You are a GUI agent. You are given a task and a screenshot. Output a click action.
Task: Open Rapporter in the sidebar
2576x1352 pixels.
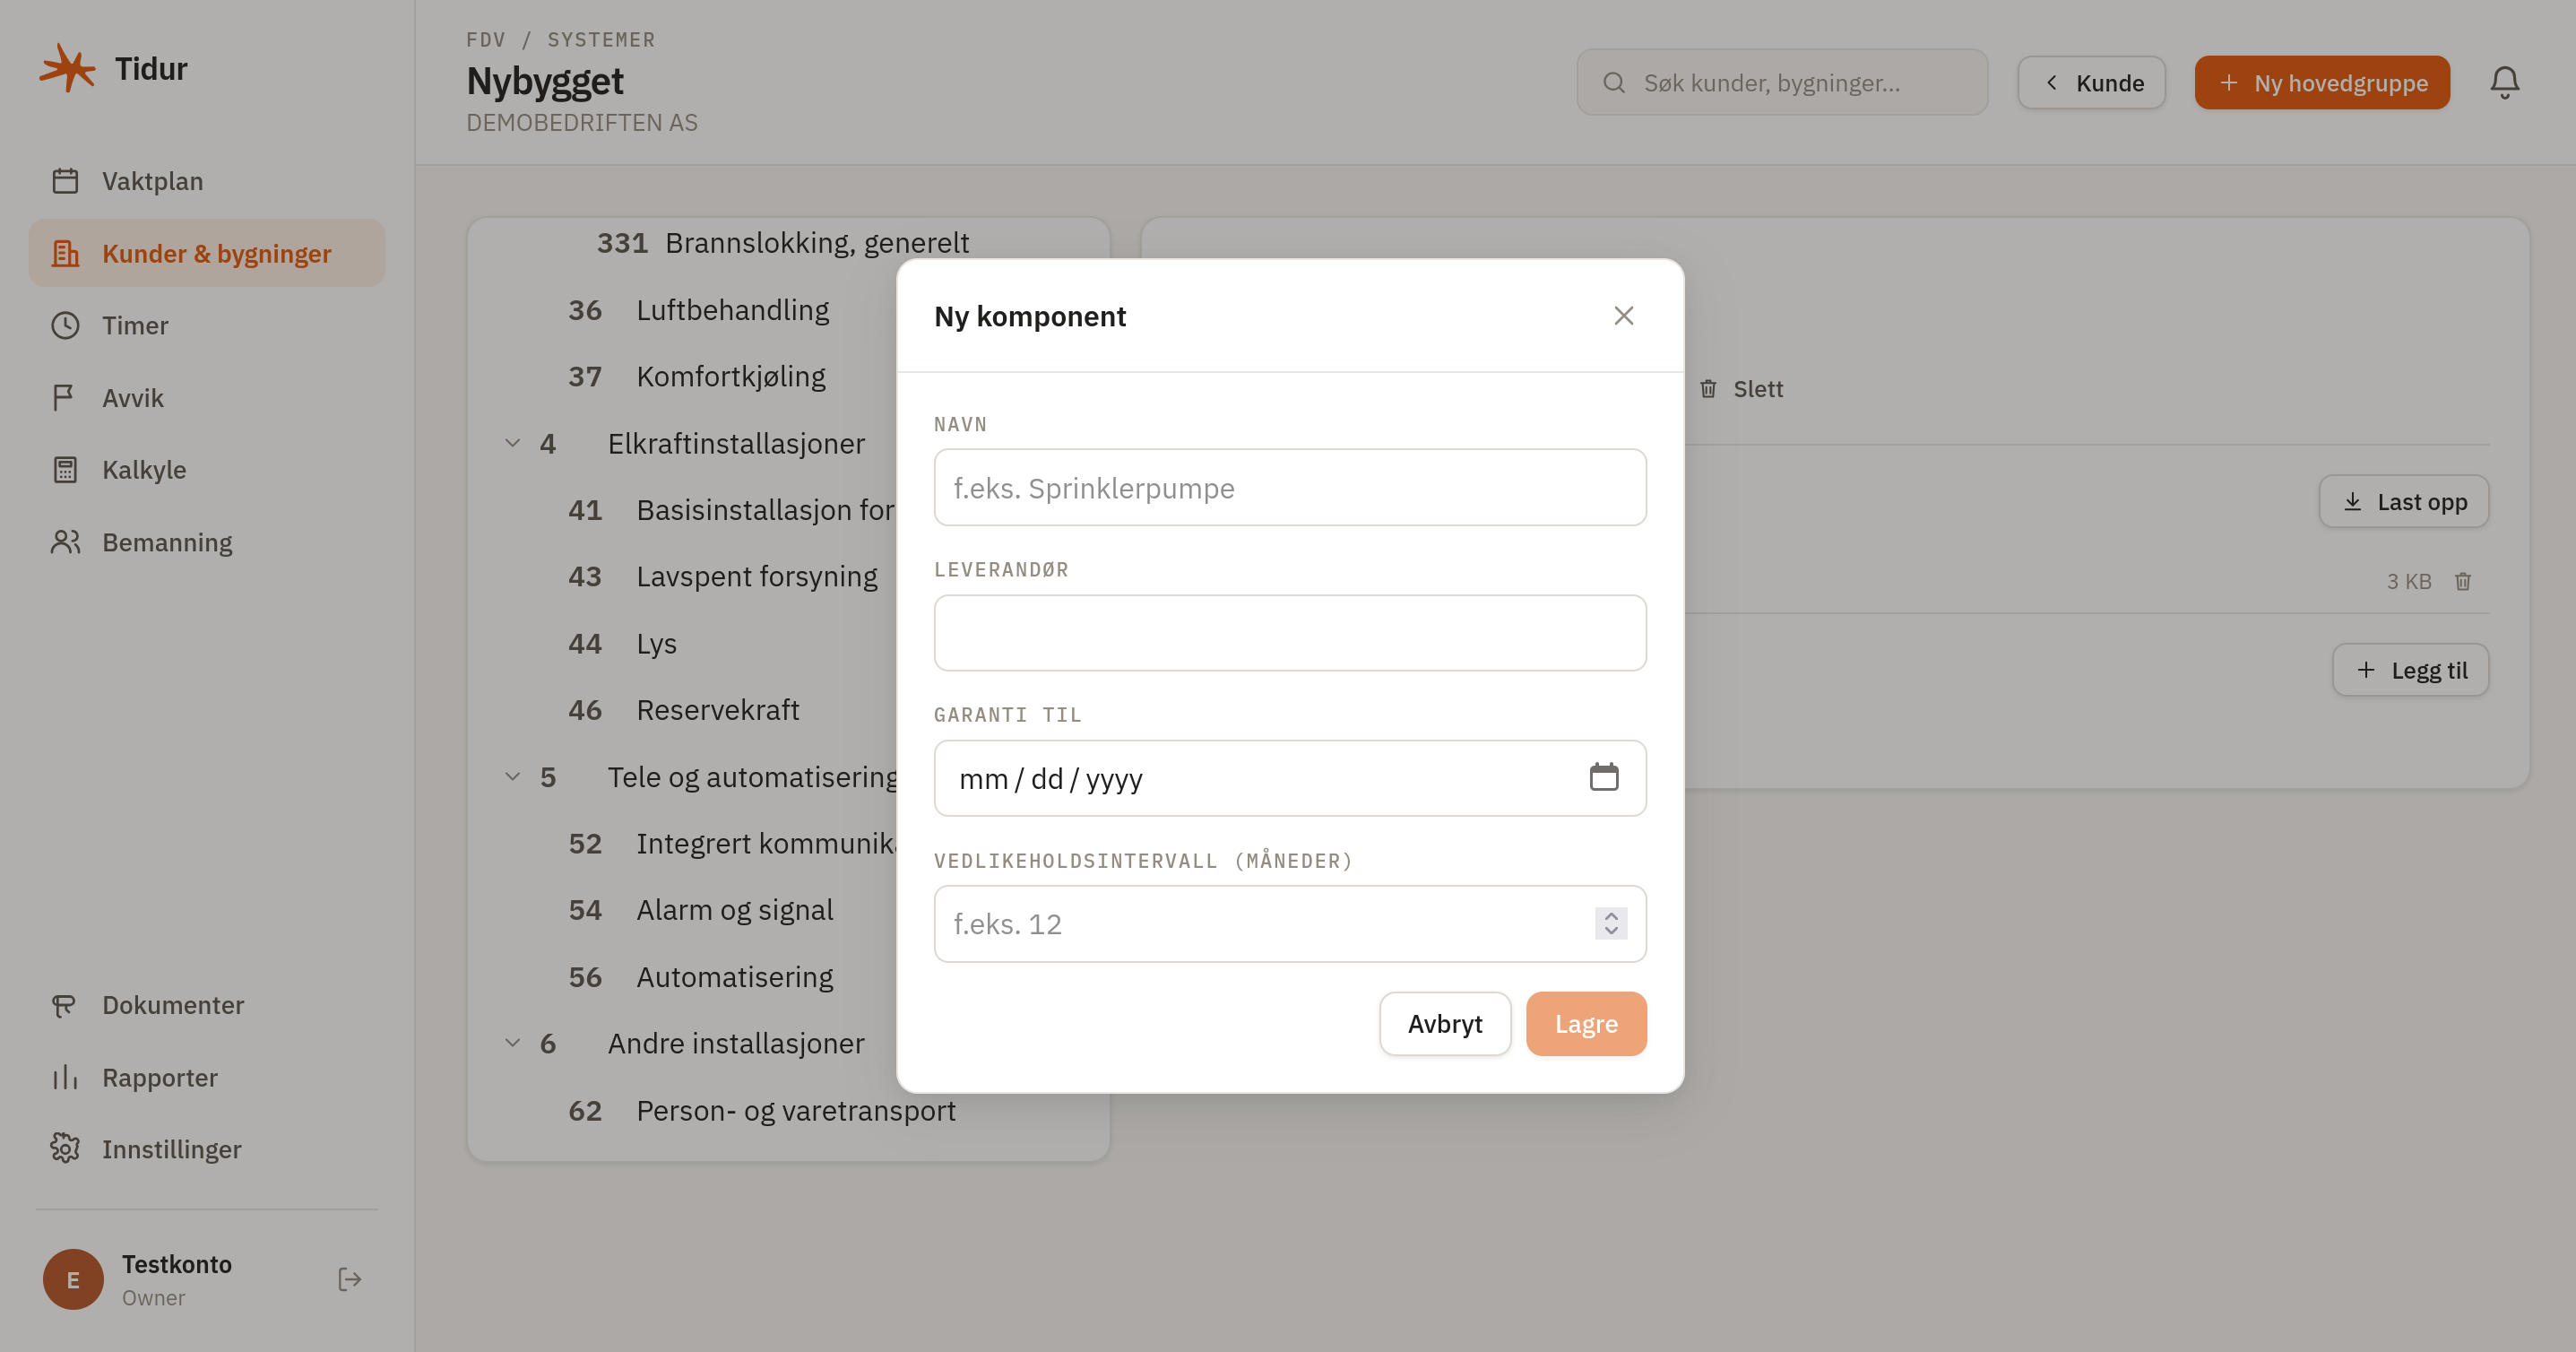207,1077
